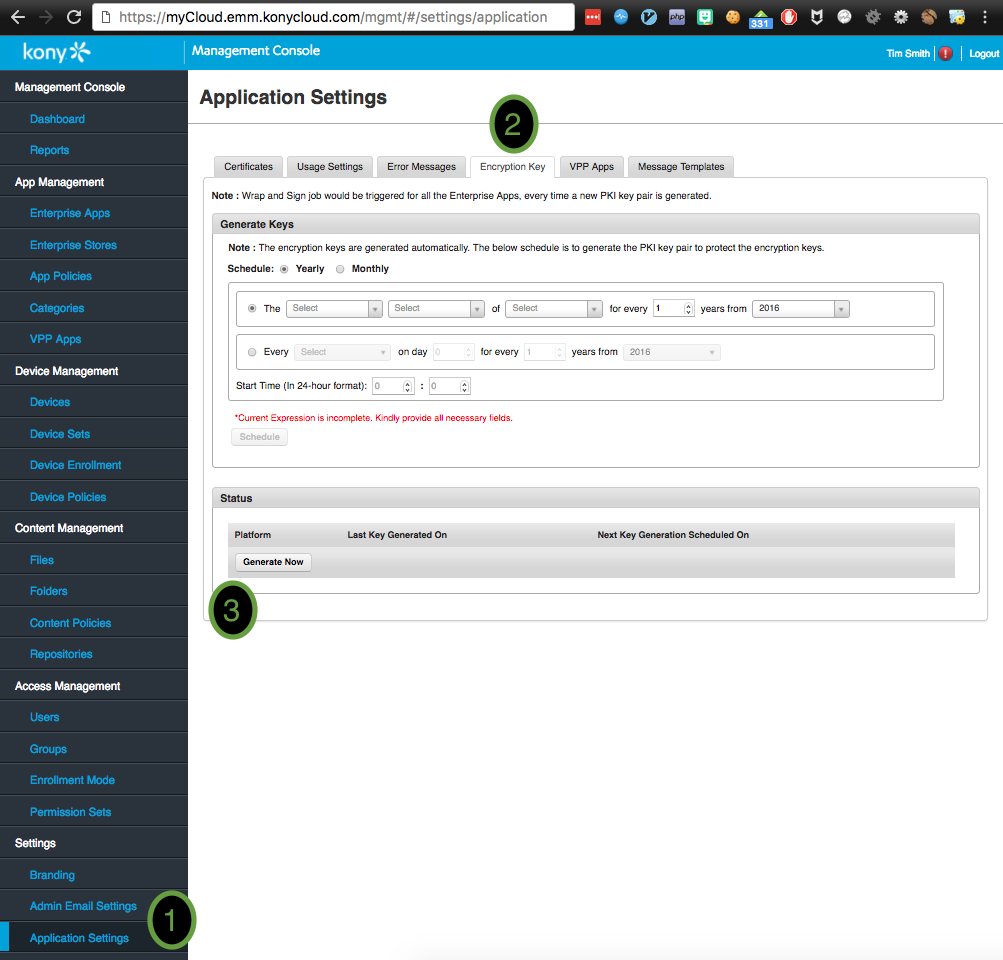Open the blue pulse monitor extension icon
Screen dimensions: 1003x960
(x=620, y=17)
